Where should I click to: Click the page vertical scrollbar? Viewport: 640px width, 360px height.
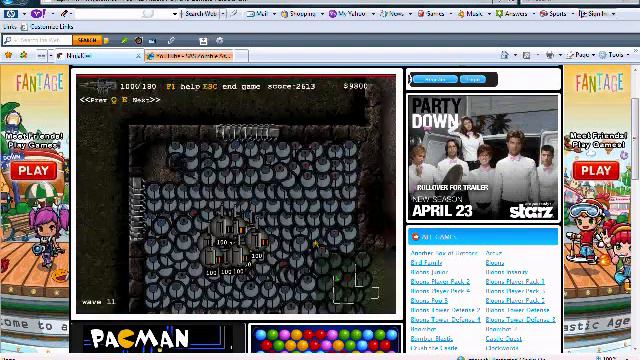tap(635, 139)
